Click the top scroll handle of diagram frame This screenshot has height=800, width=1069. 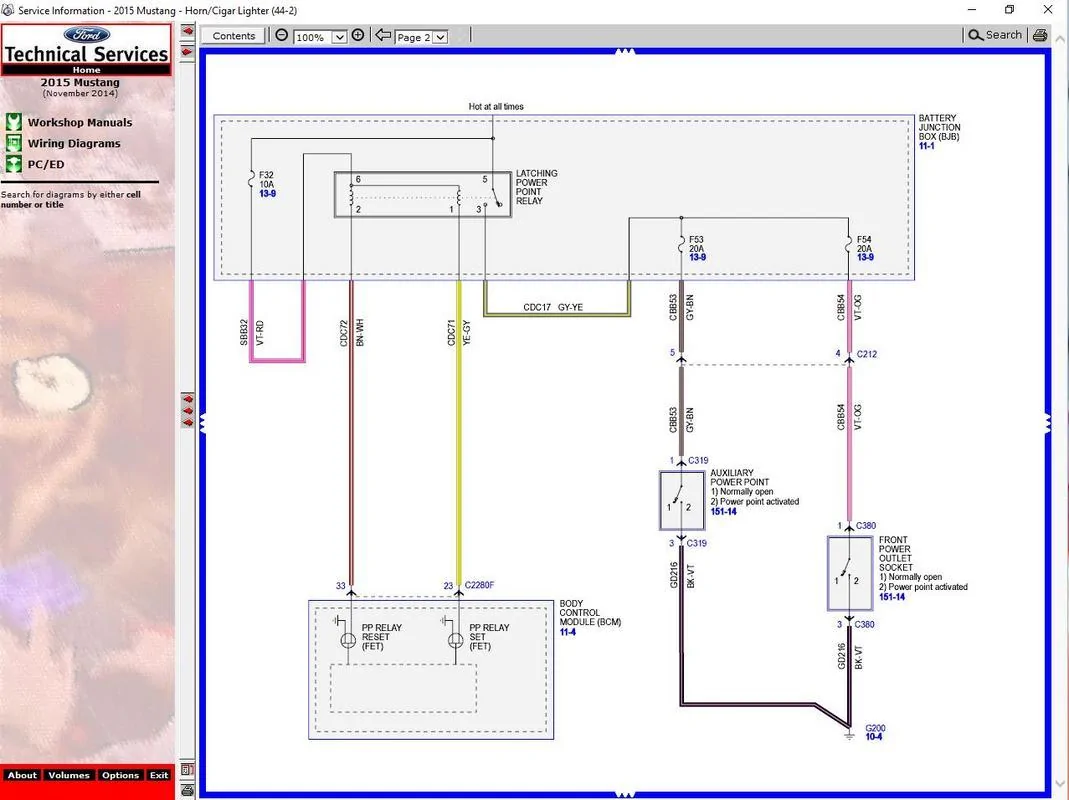(x=624, y=52)
